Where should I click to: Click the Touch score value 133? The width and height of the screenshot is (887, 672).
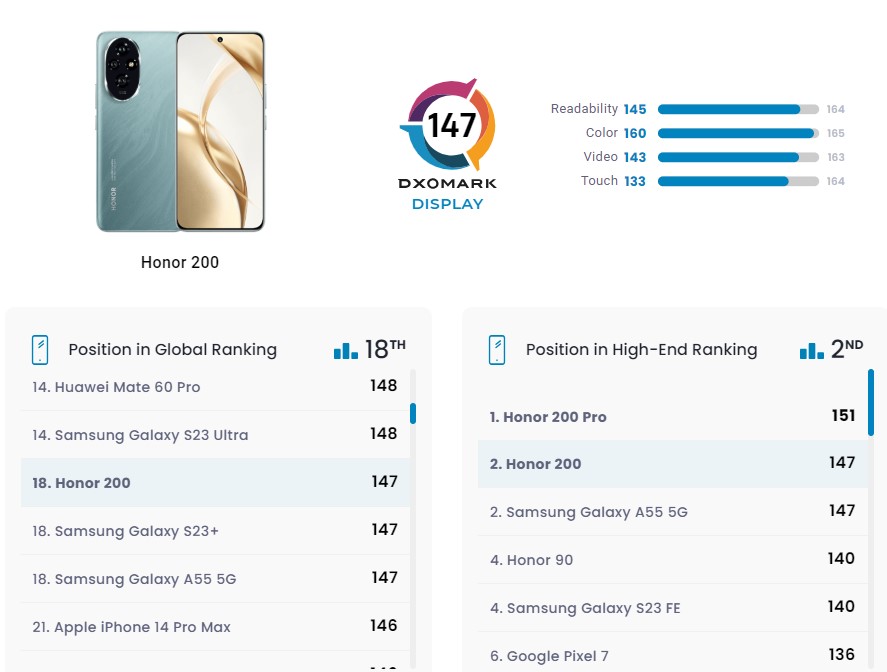pyautogui.click(x=635, y=181)
